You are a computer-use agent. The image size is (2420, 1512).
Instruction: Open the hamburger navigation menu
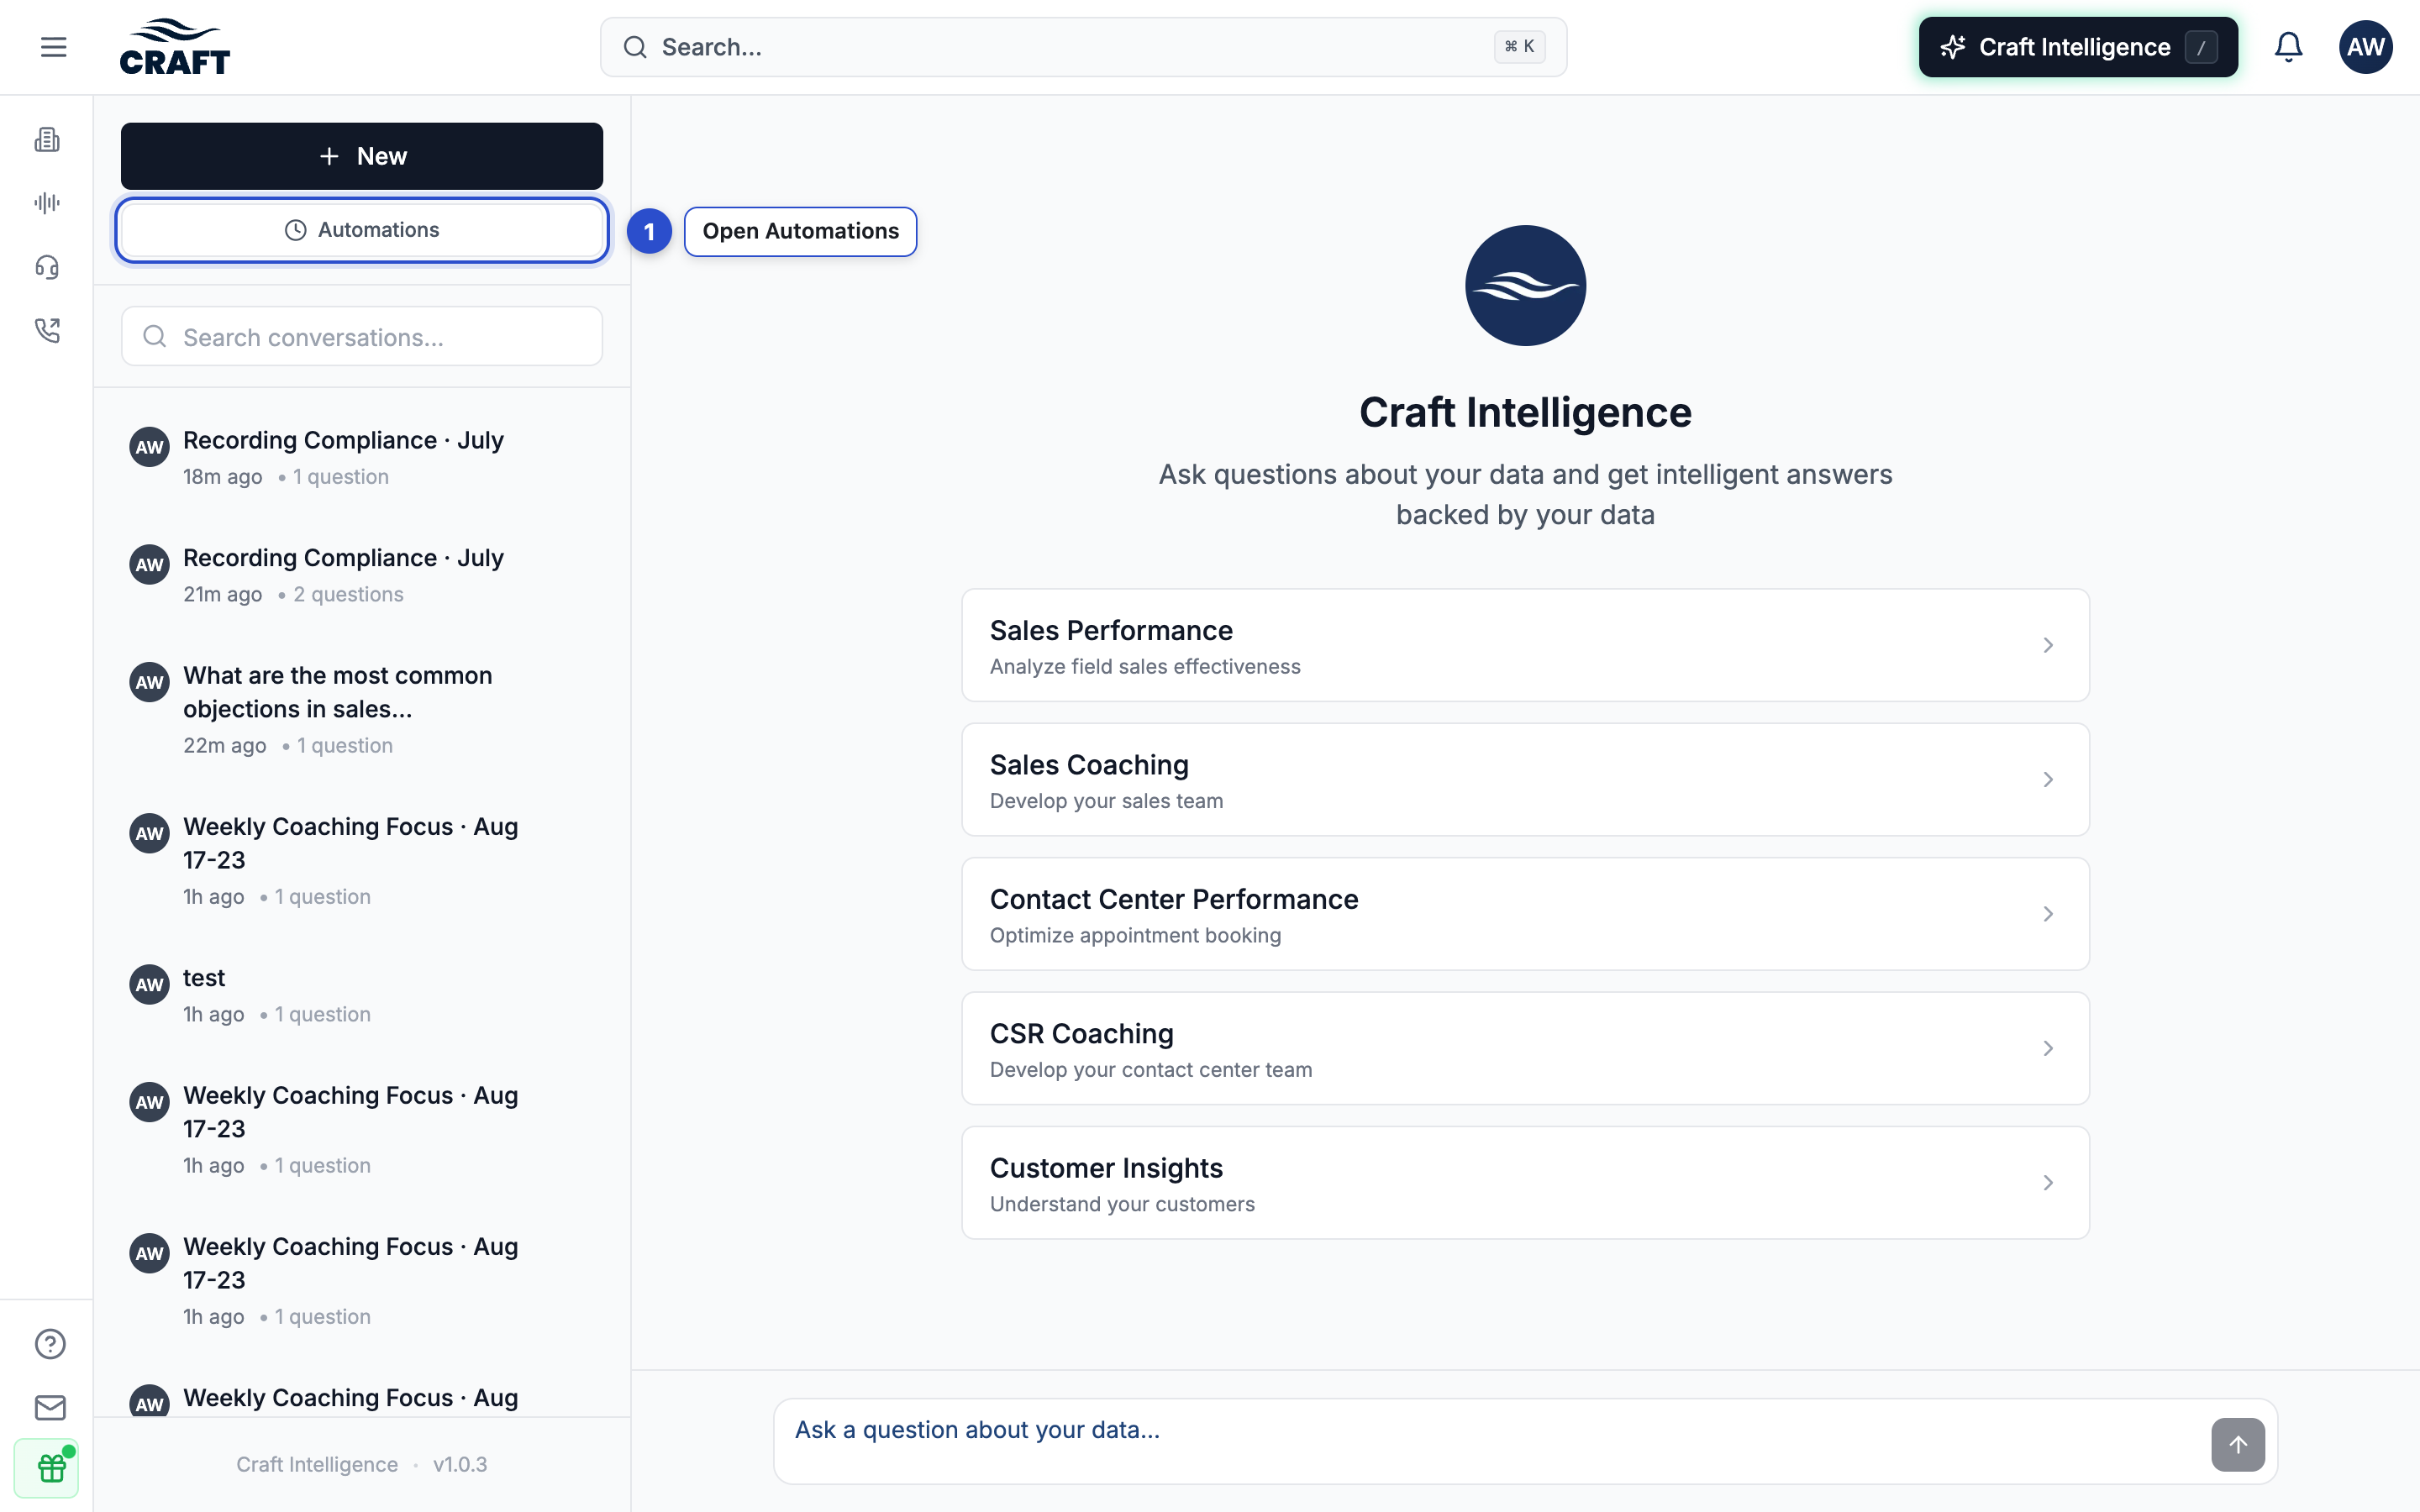pyautogui.click(x=53, y=47)
